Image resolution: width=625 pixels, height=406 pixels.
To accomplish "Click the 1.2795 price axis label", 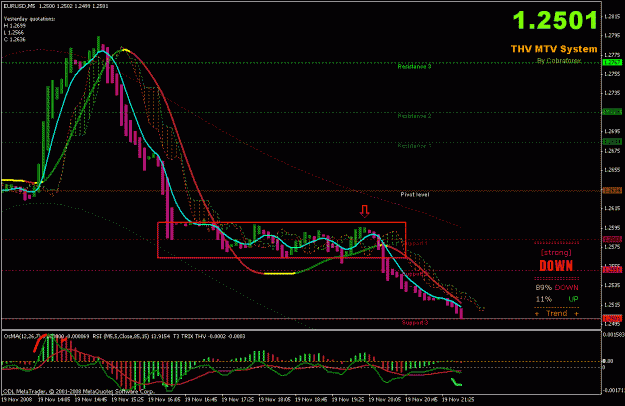I will [x=613, y=35].
